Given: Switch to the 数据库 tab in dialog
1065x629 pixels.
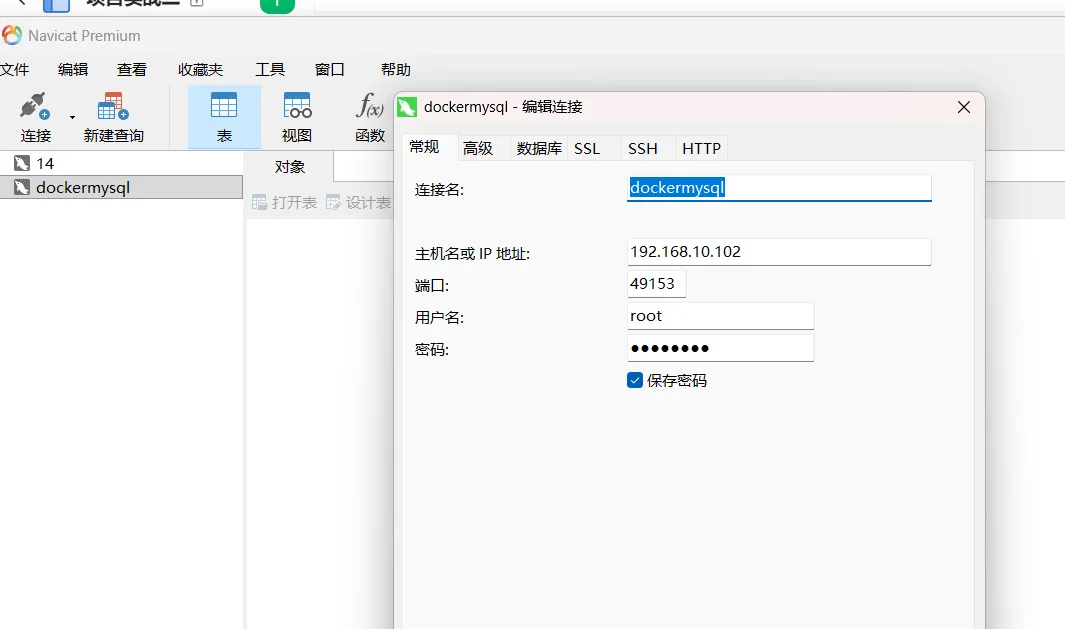Looking at the screenshot, I should click(539, 148).
